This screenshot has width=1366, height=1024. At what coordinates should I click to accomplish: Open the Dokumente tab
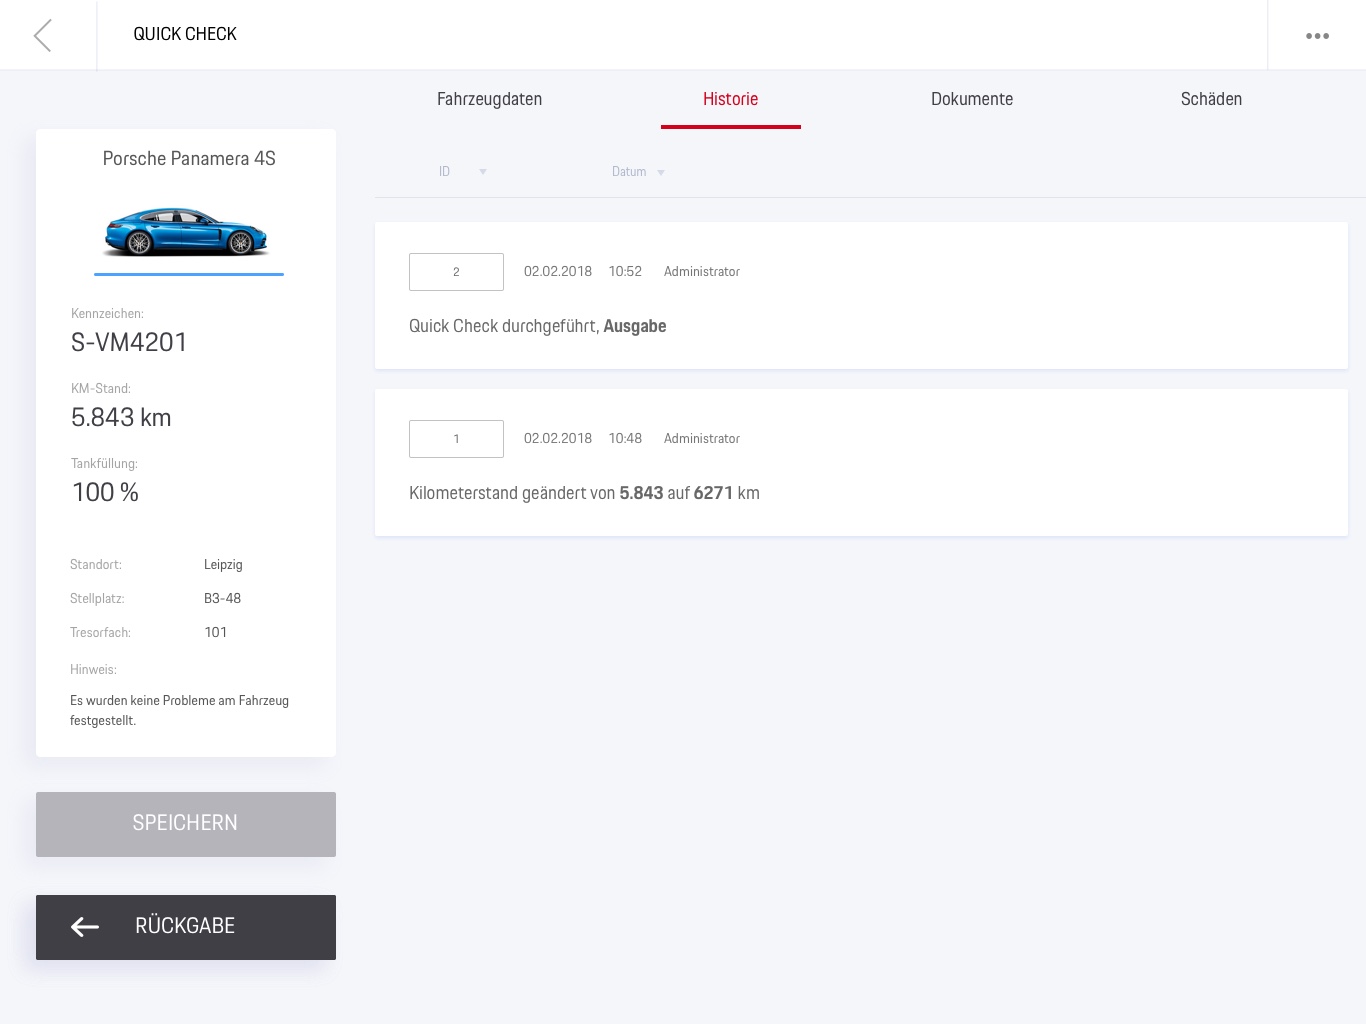pos(971,99)
